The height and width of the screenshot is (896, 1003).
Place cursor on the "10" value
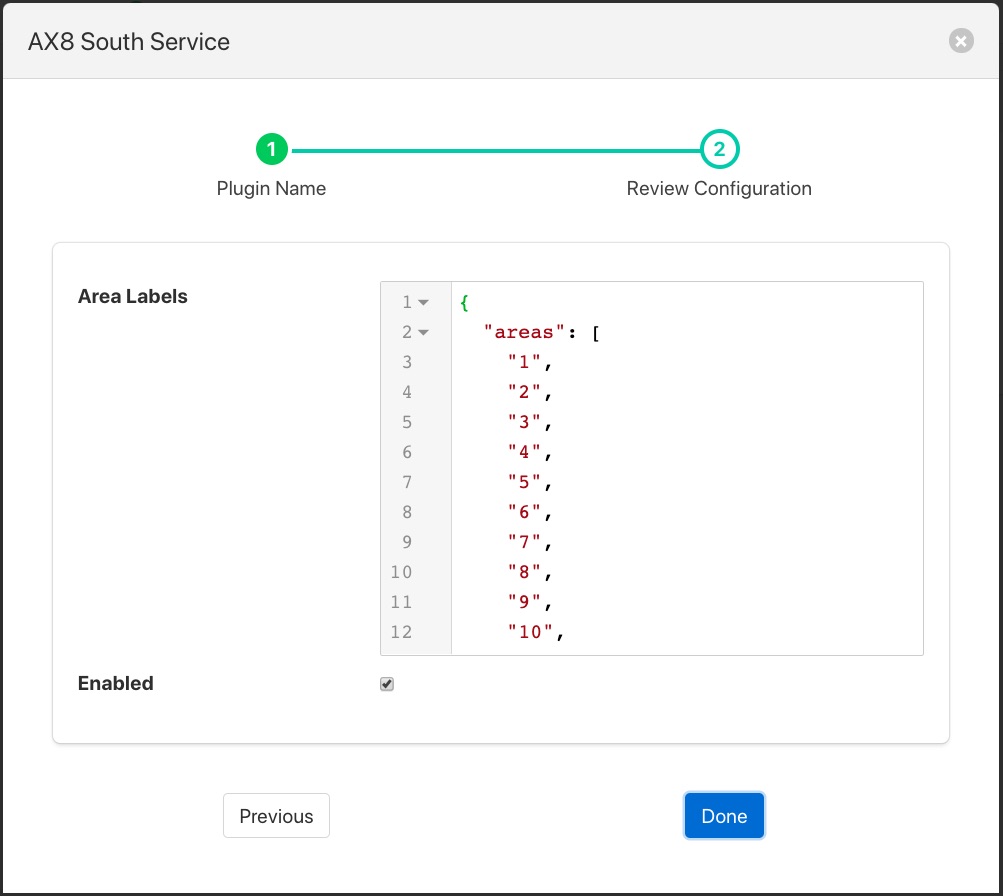[530, 632]
